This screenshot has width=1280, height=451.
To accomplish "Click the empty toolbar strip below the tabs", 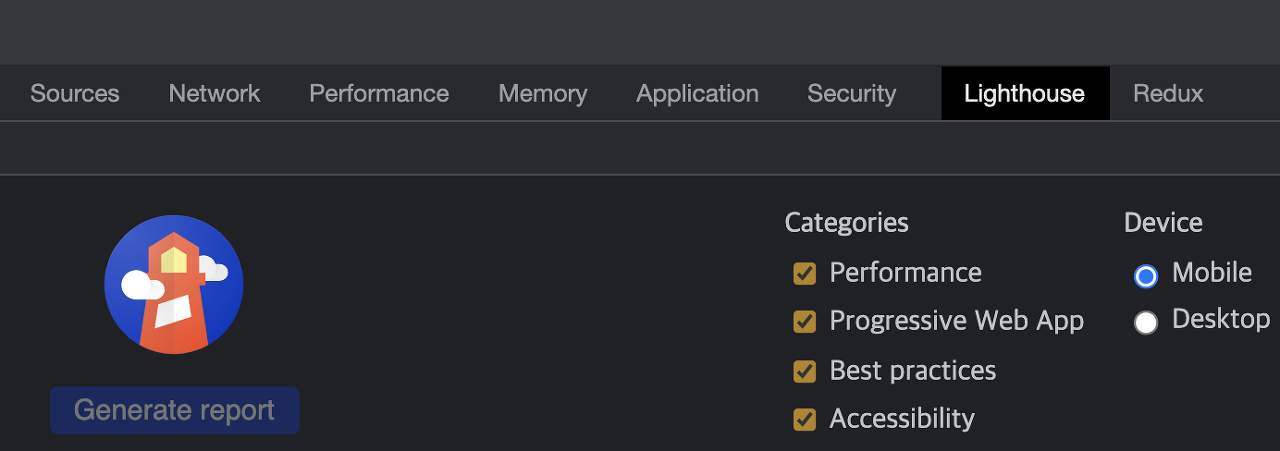I will coord(640,149).
